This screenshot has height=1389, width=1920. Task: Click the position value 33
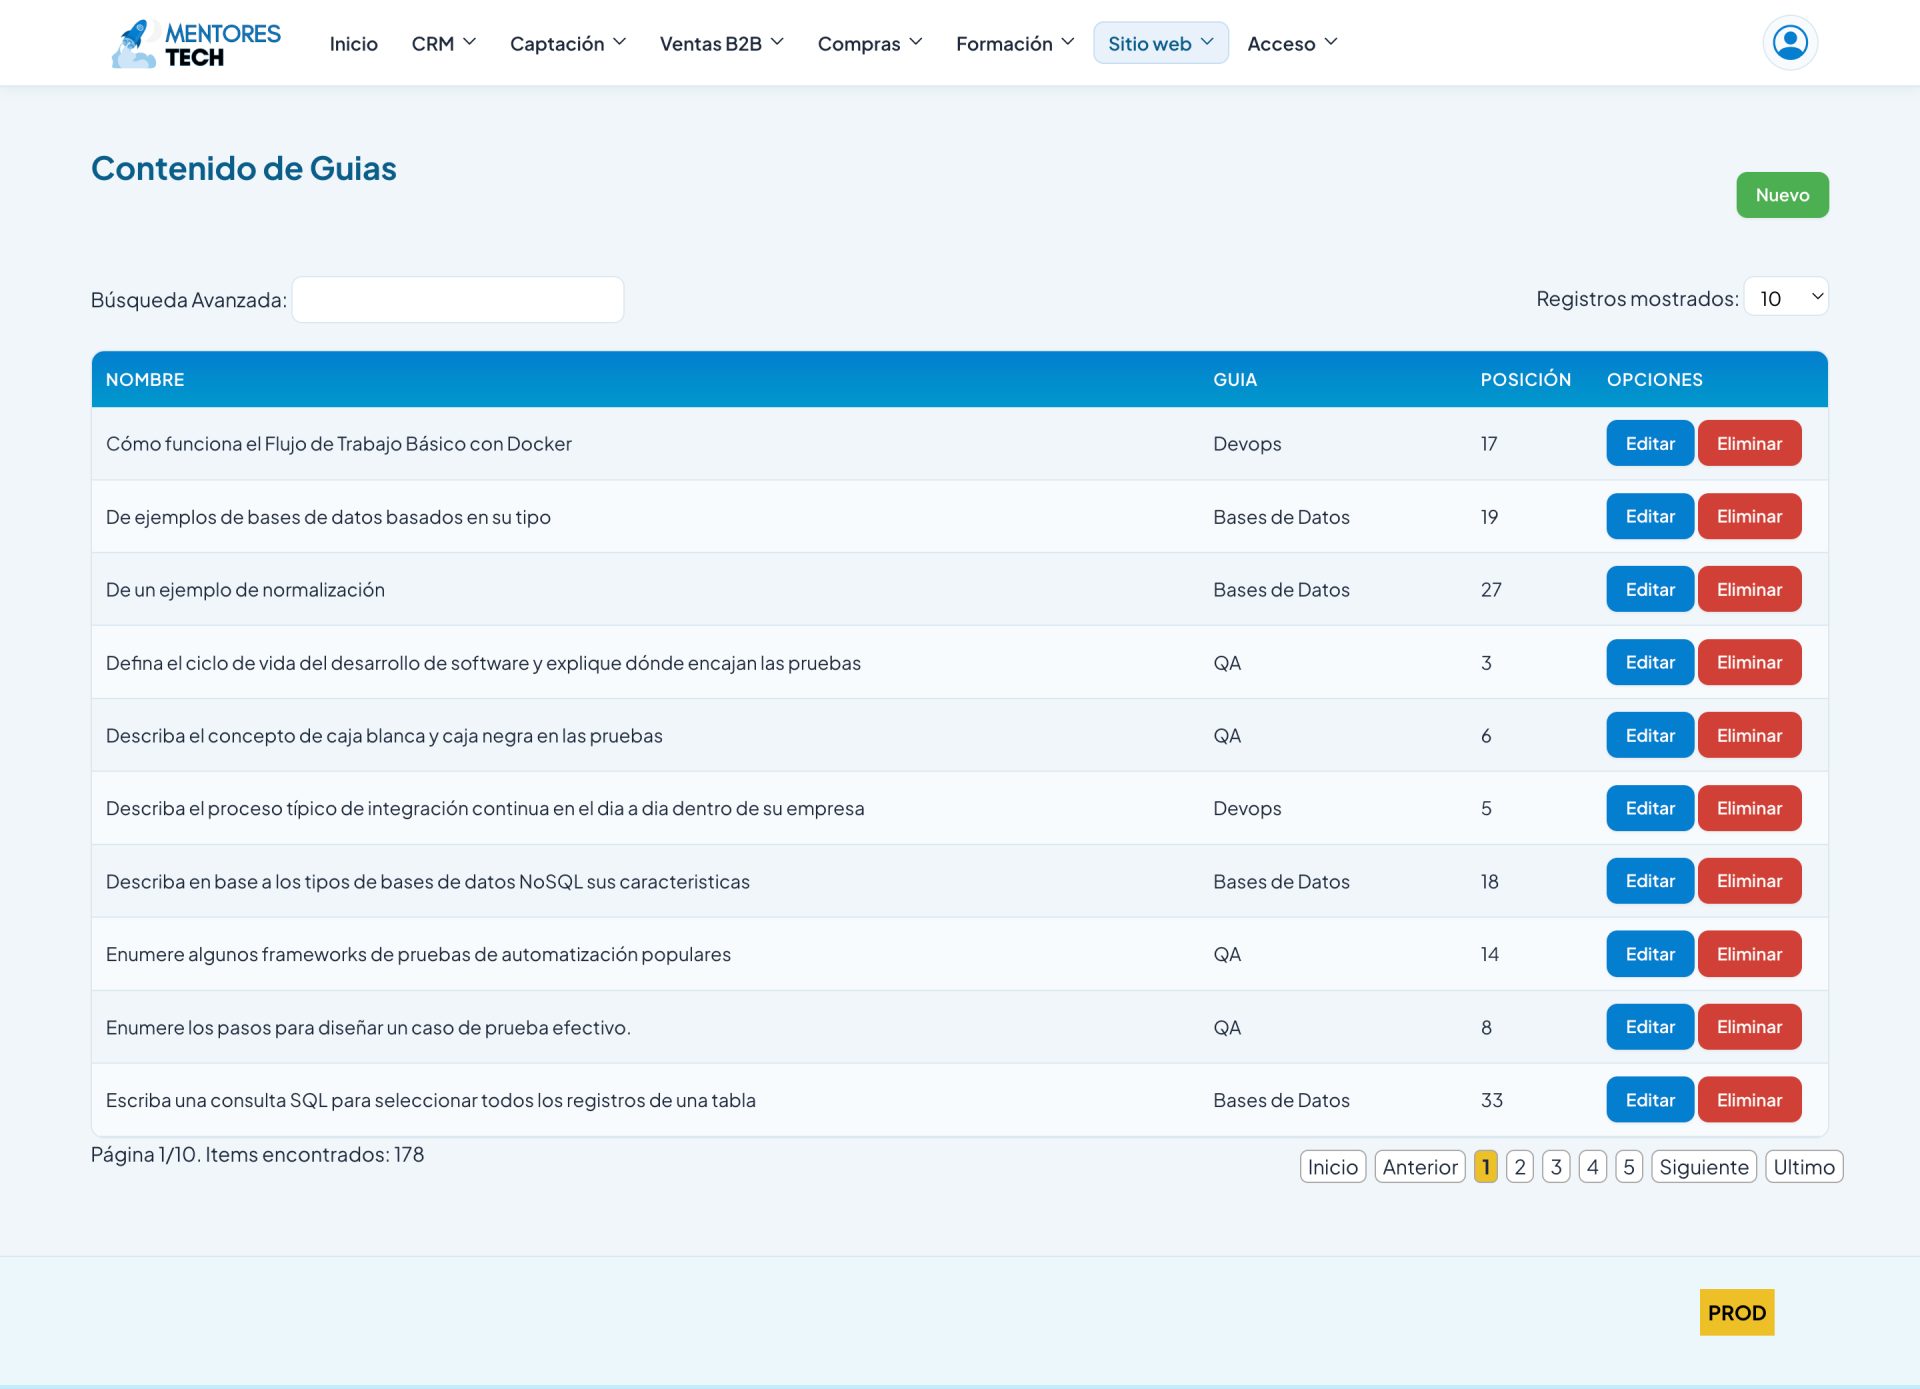tap(1491, 1101)
